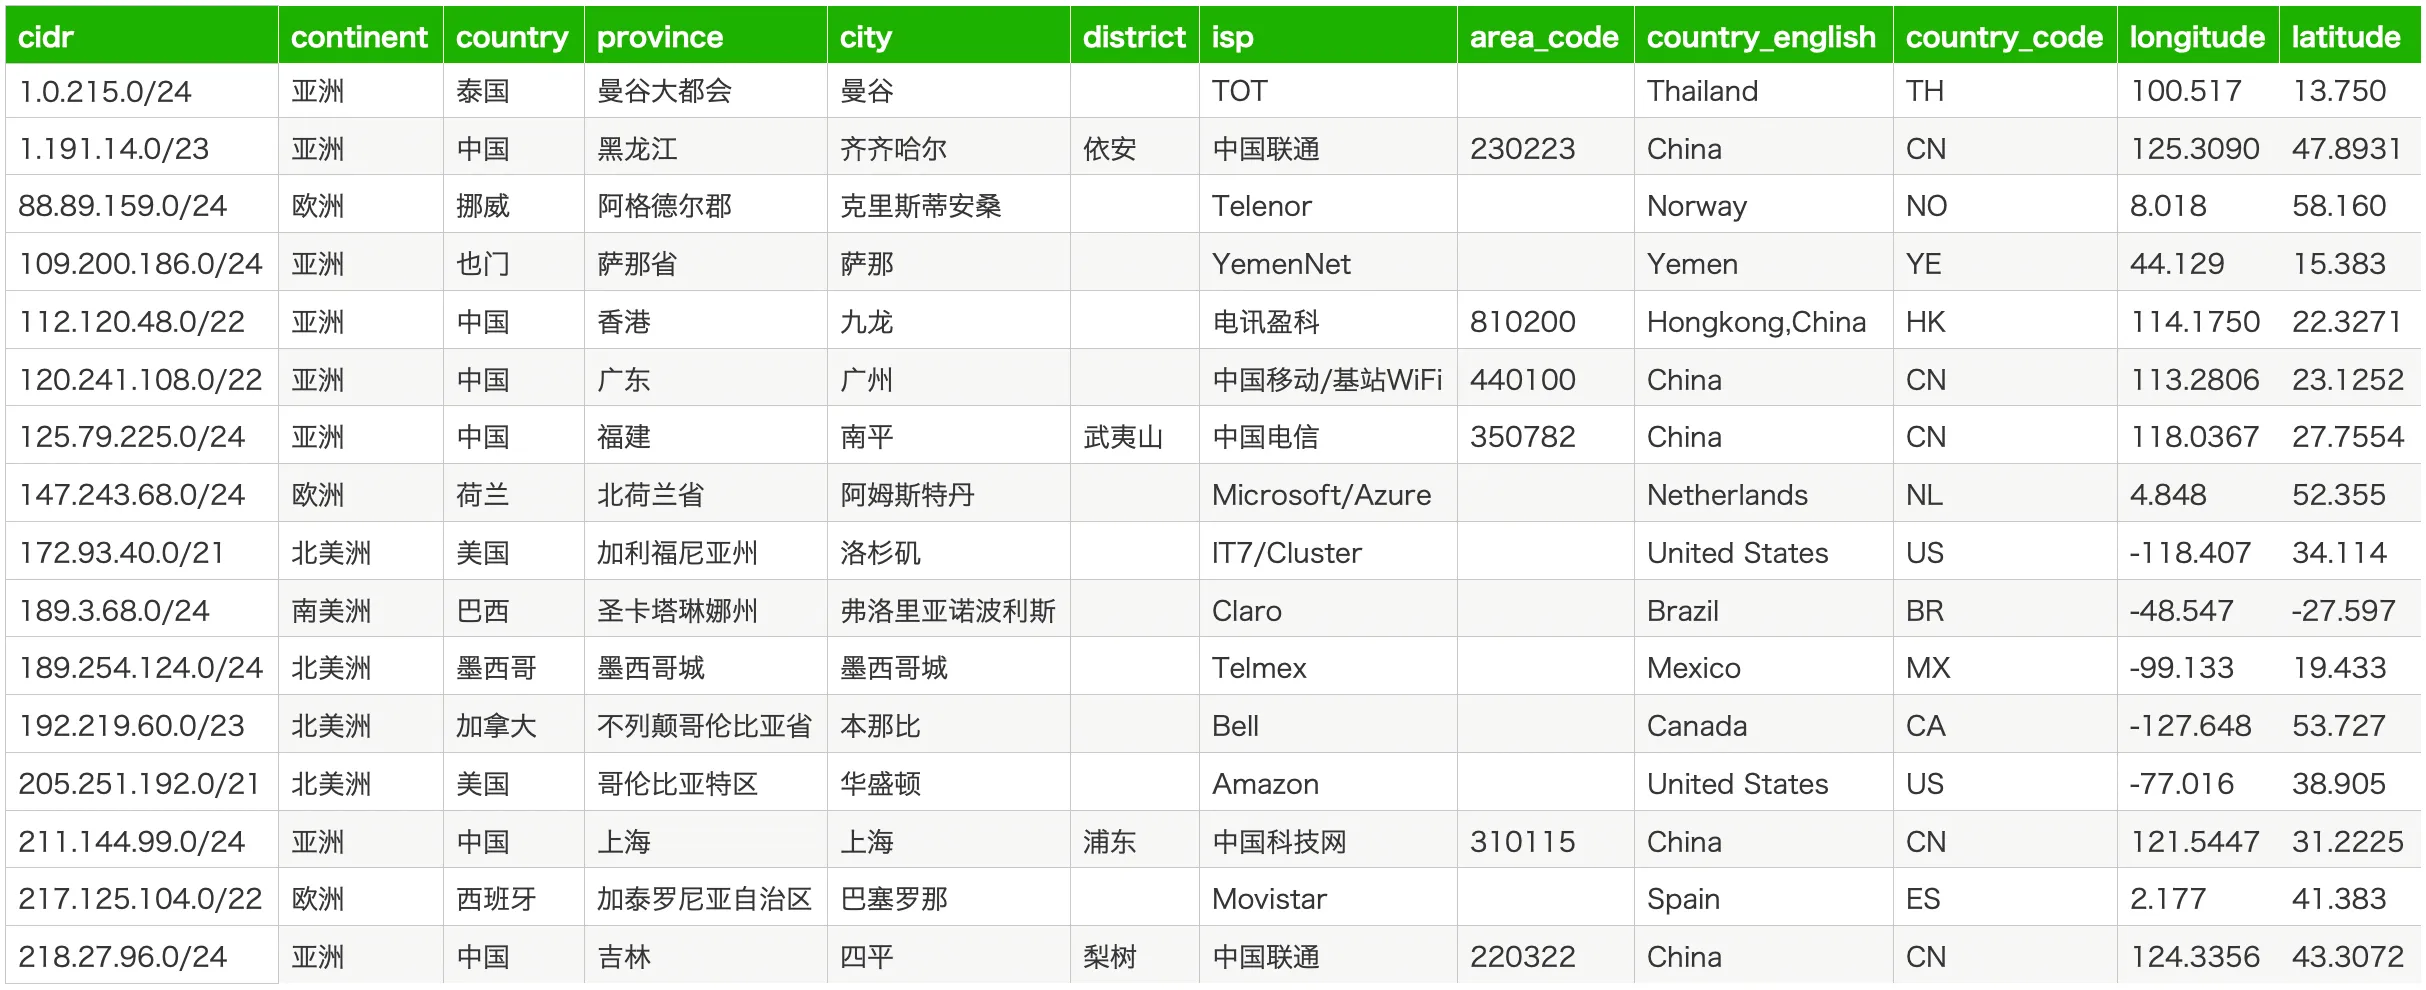Click the cidr column header
The height and width of the screenshot is (990, 2426).
[x=142, y=36]
